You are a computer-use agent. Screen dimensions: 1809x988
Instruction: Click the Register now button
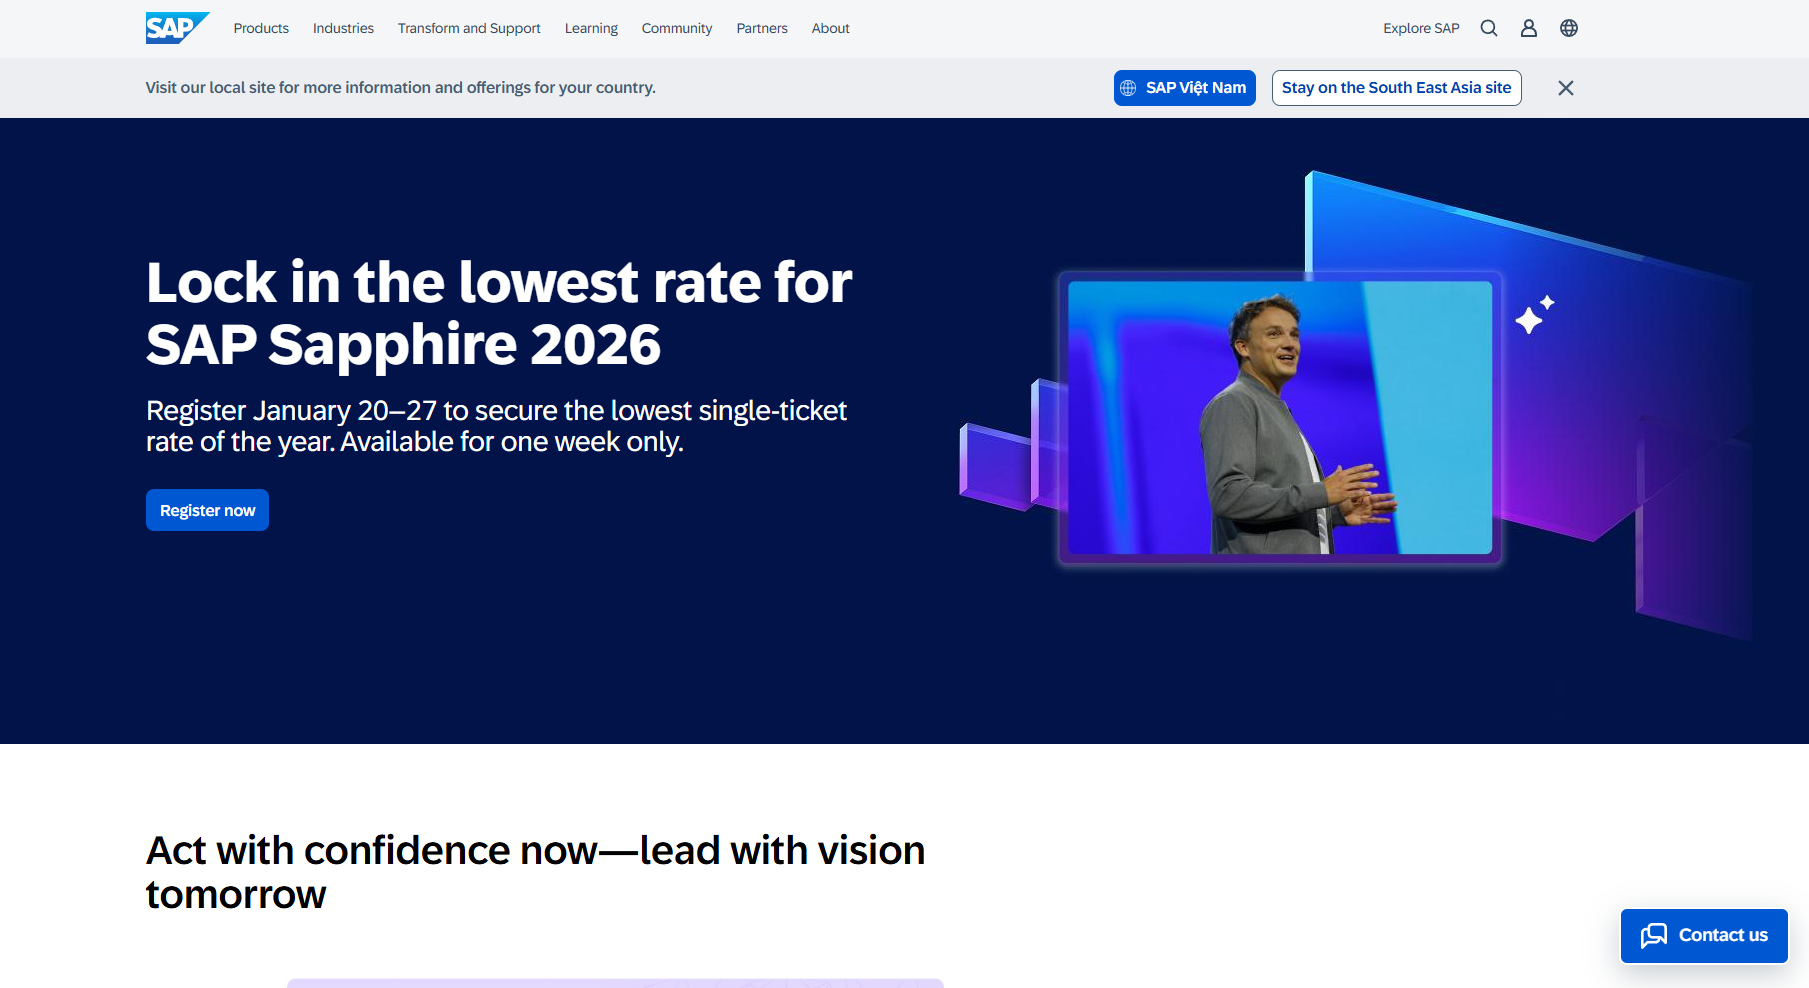[207, 510]
